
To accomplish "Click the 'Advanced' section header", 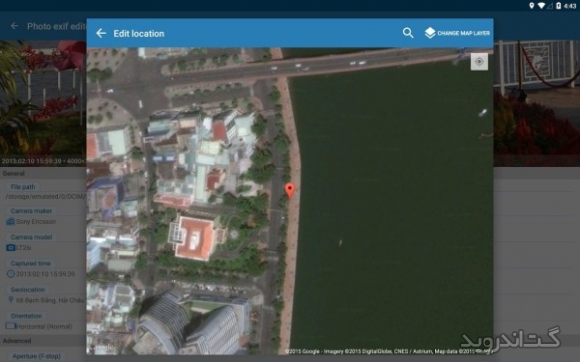I will [17, 341].
